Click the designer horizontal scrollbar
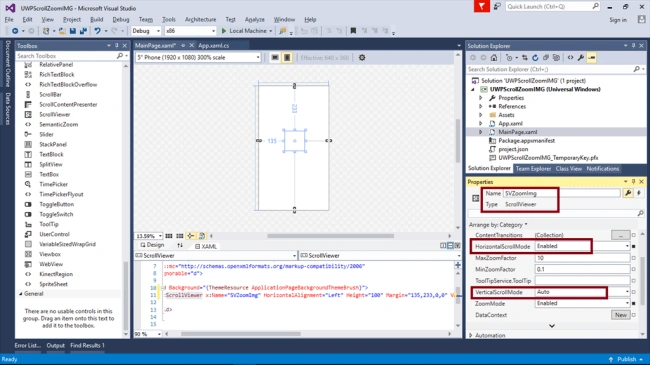 pos(330,236)
